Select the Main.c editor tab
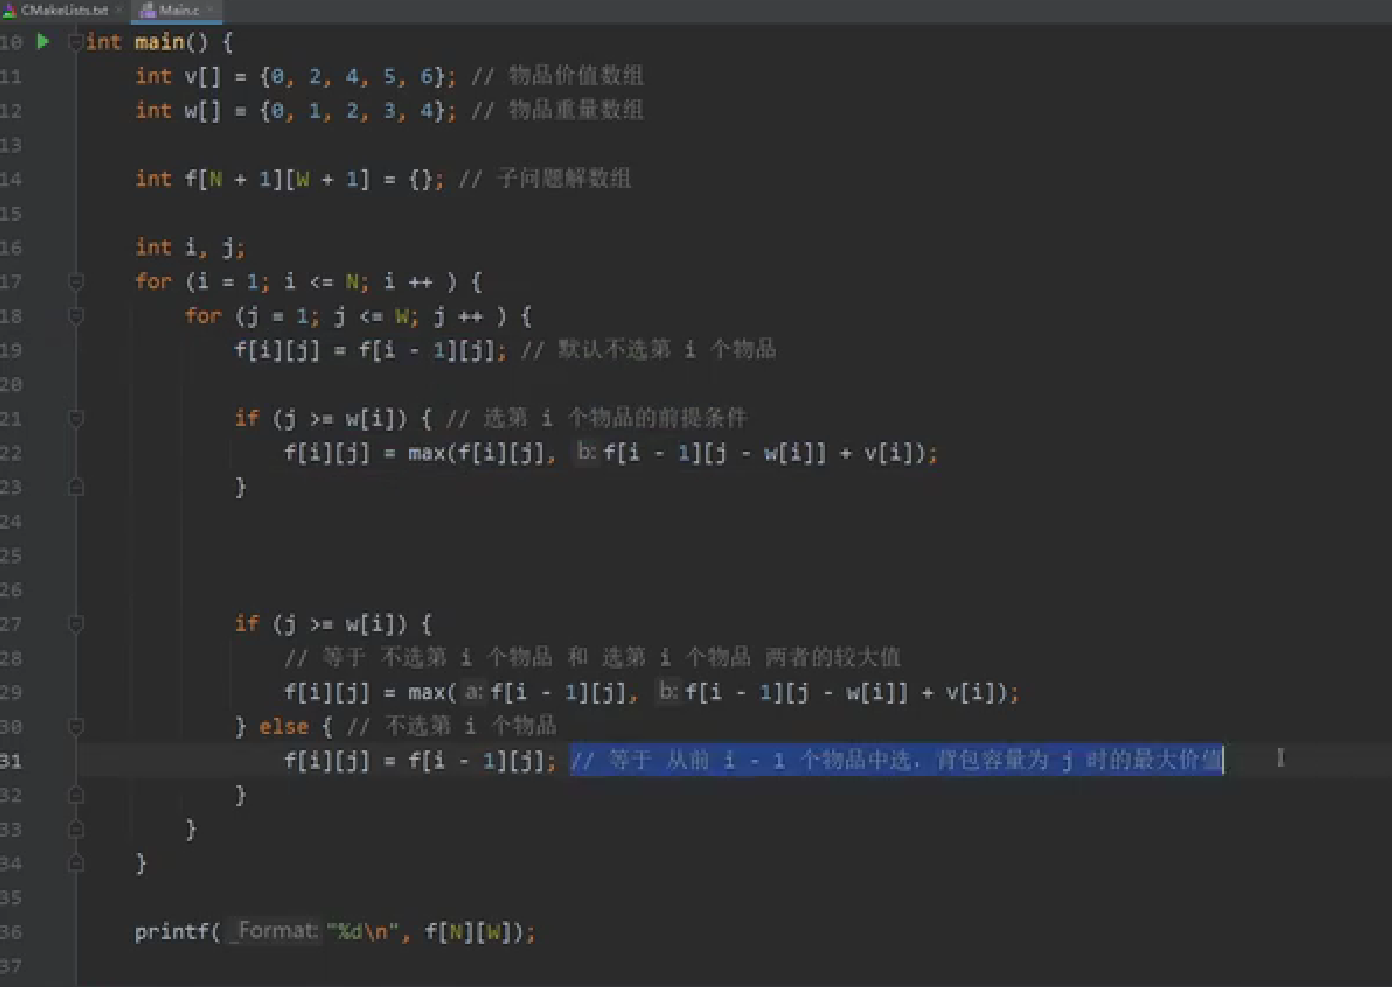This screenshot has width=1392, height=987. click(x=179, y=10)
